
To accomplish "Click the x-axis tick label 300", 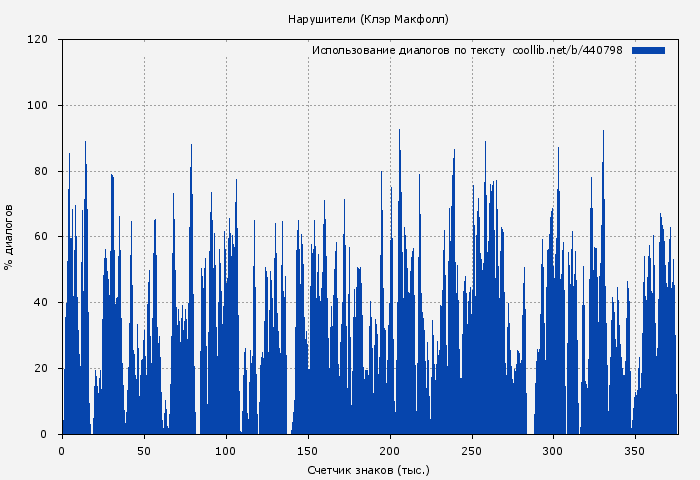I will click(x=552, y=450).
